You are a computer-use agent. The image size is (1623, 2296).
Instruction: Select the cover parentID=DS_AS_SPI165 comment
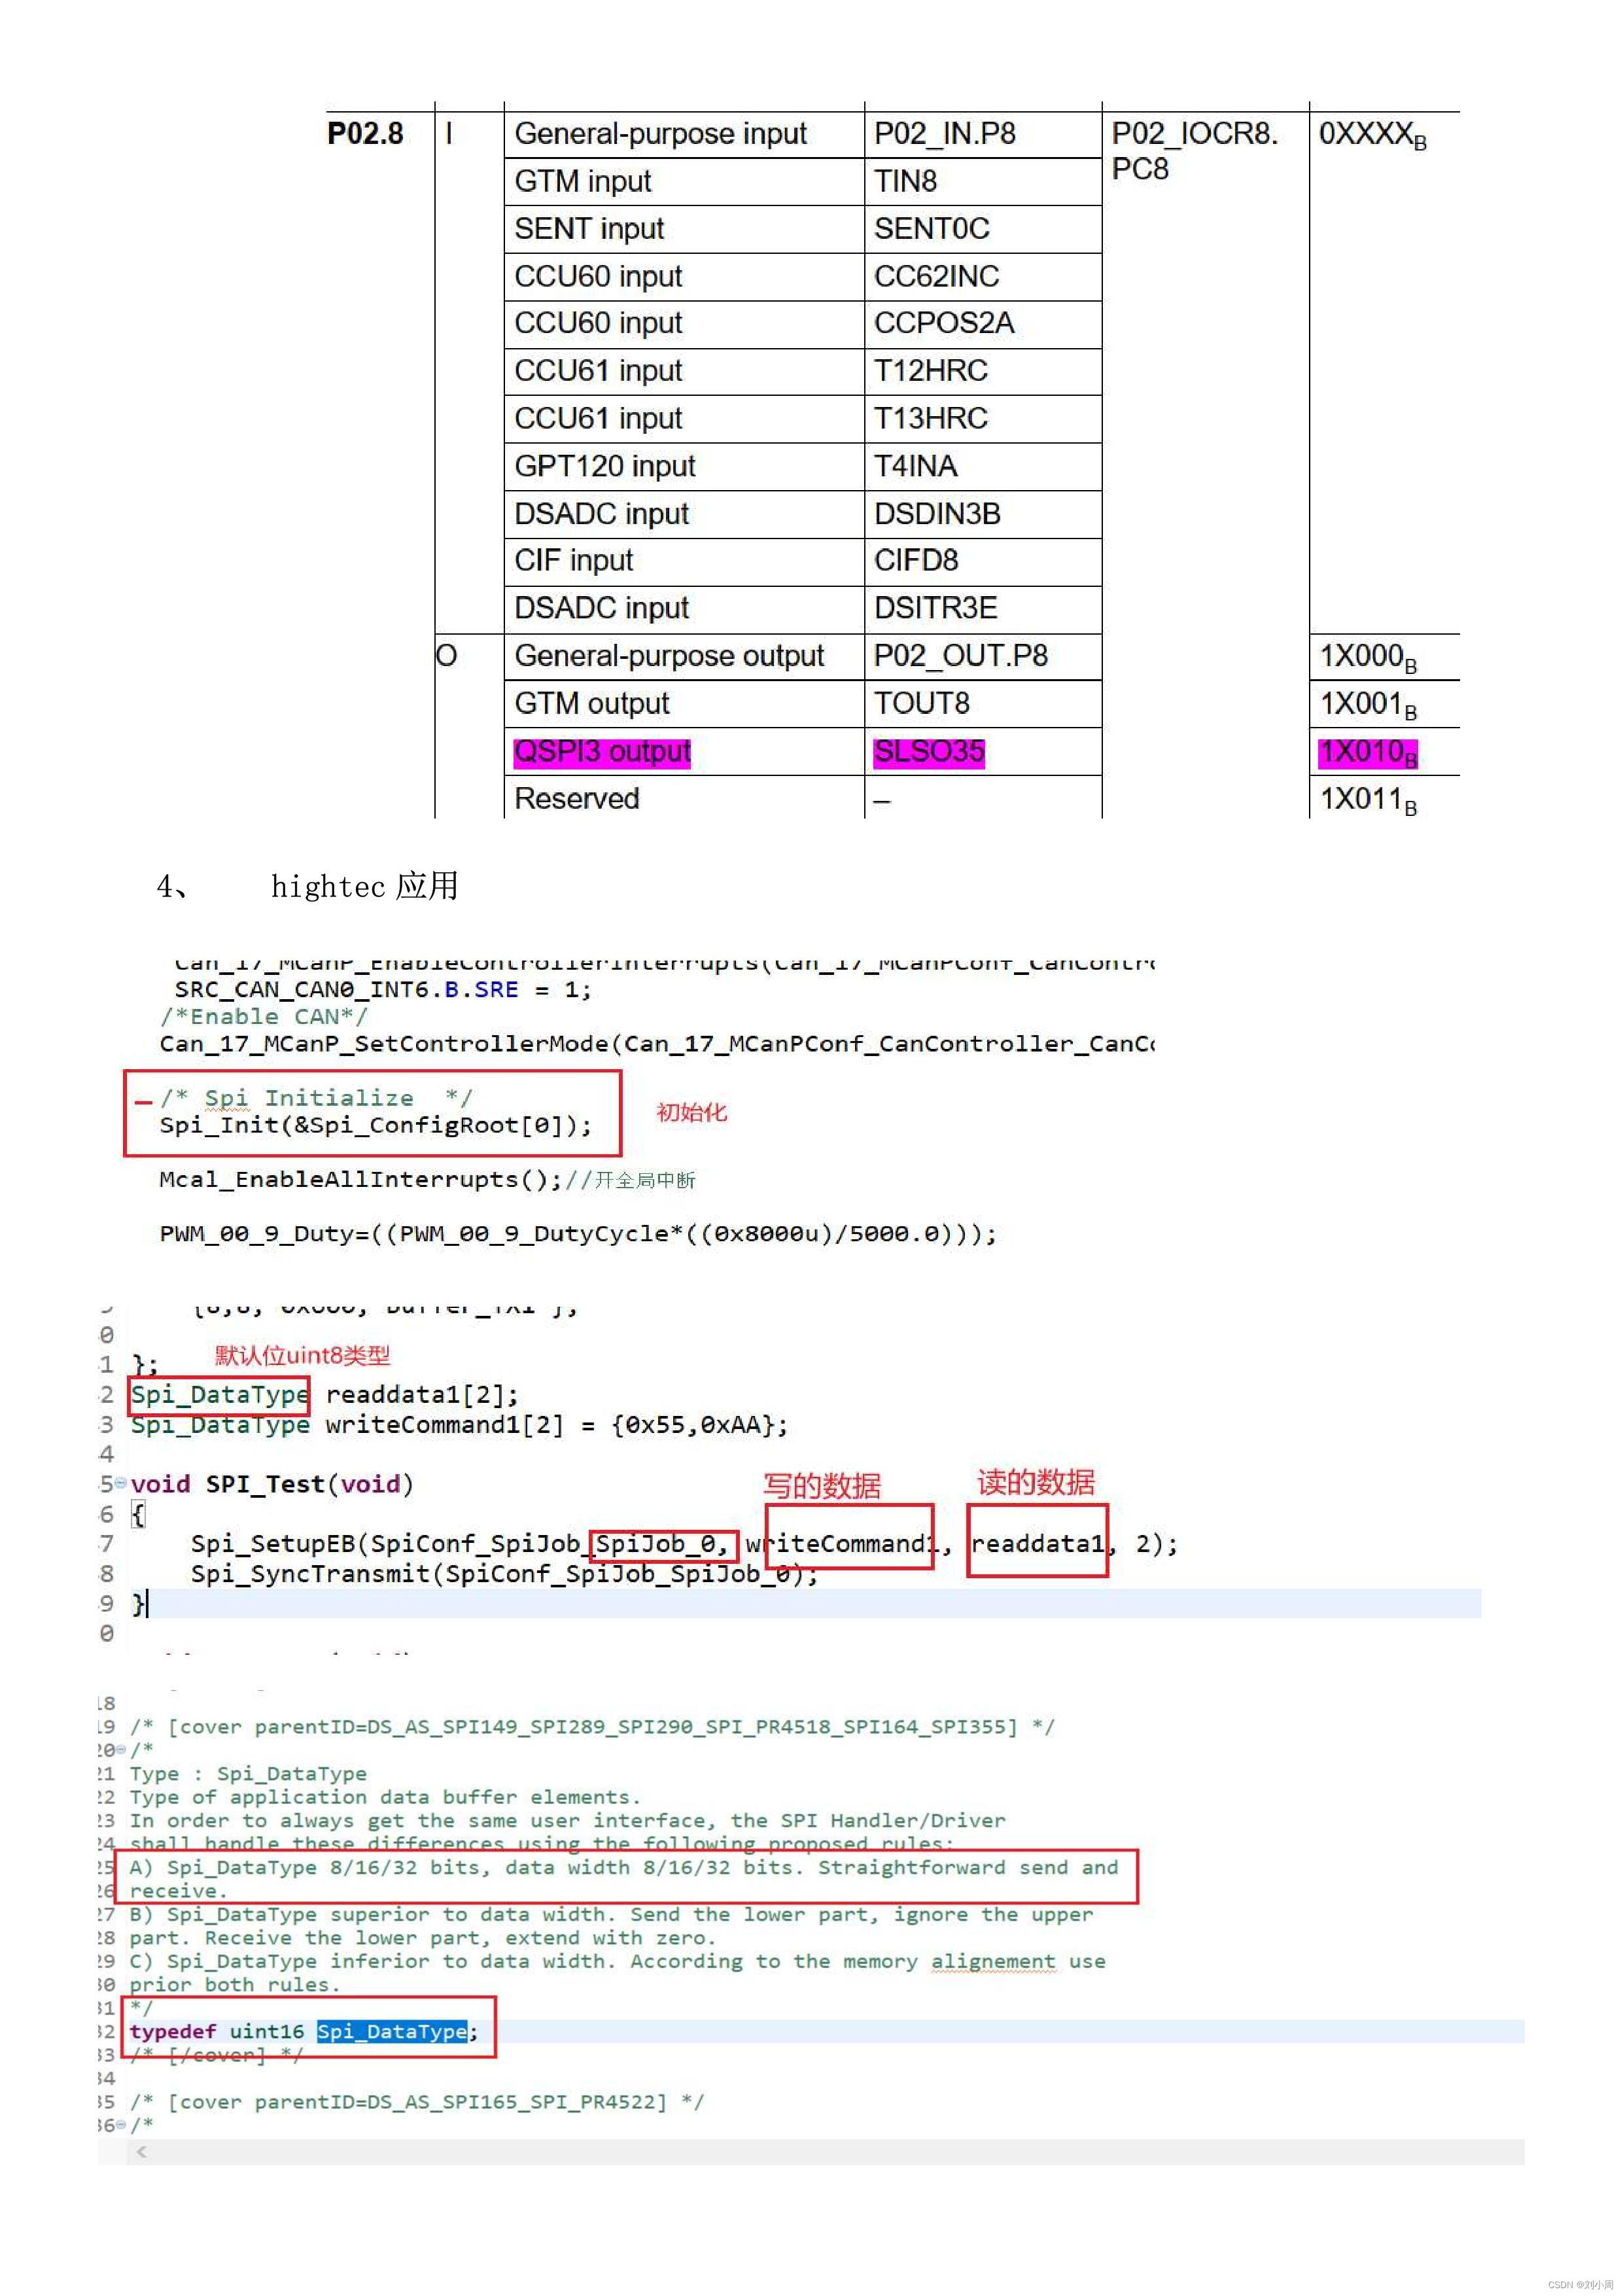tap(416, 2102)
